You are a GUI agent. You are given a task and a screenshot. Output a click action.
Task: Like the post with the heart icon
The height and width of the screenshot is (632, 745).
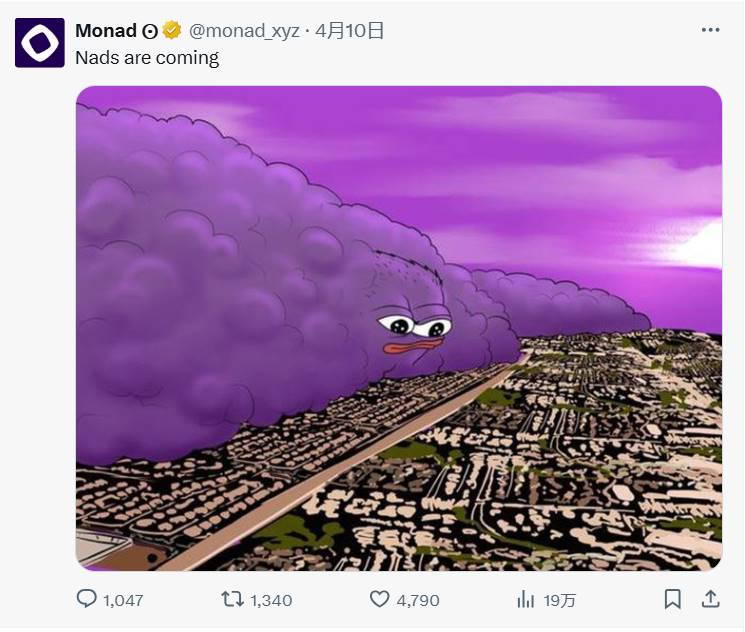379,599
